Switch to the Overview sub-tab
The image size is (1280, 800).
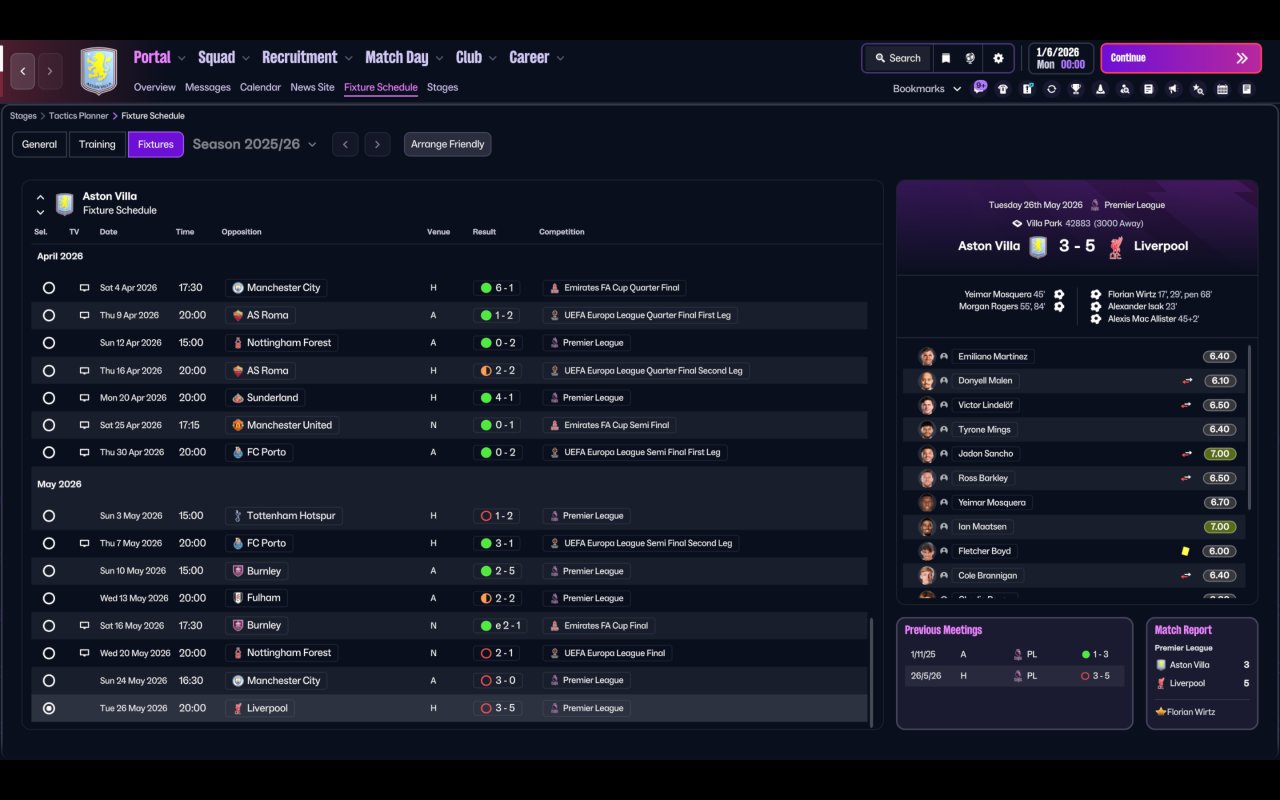[154, 87]
